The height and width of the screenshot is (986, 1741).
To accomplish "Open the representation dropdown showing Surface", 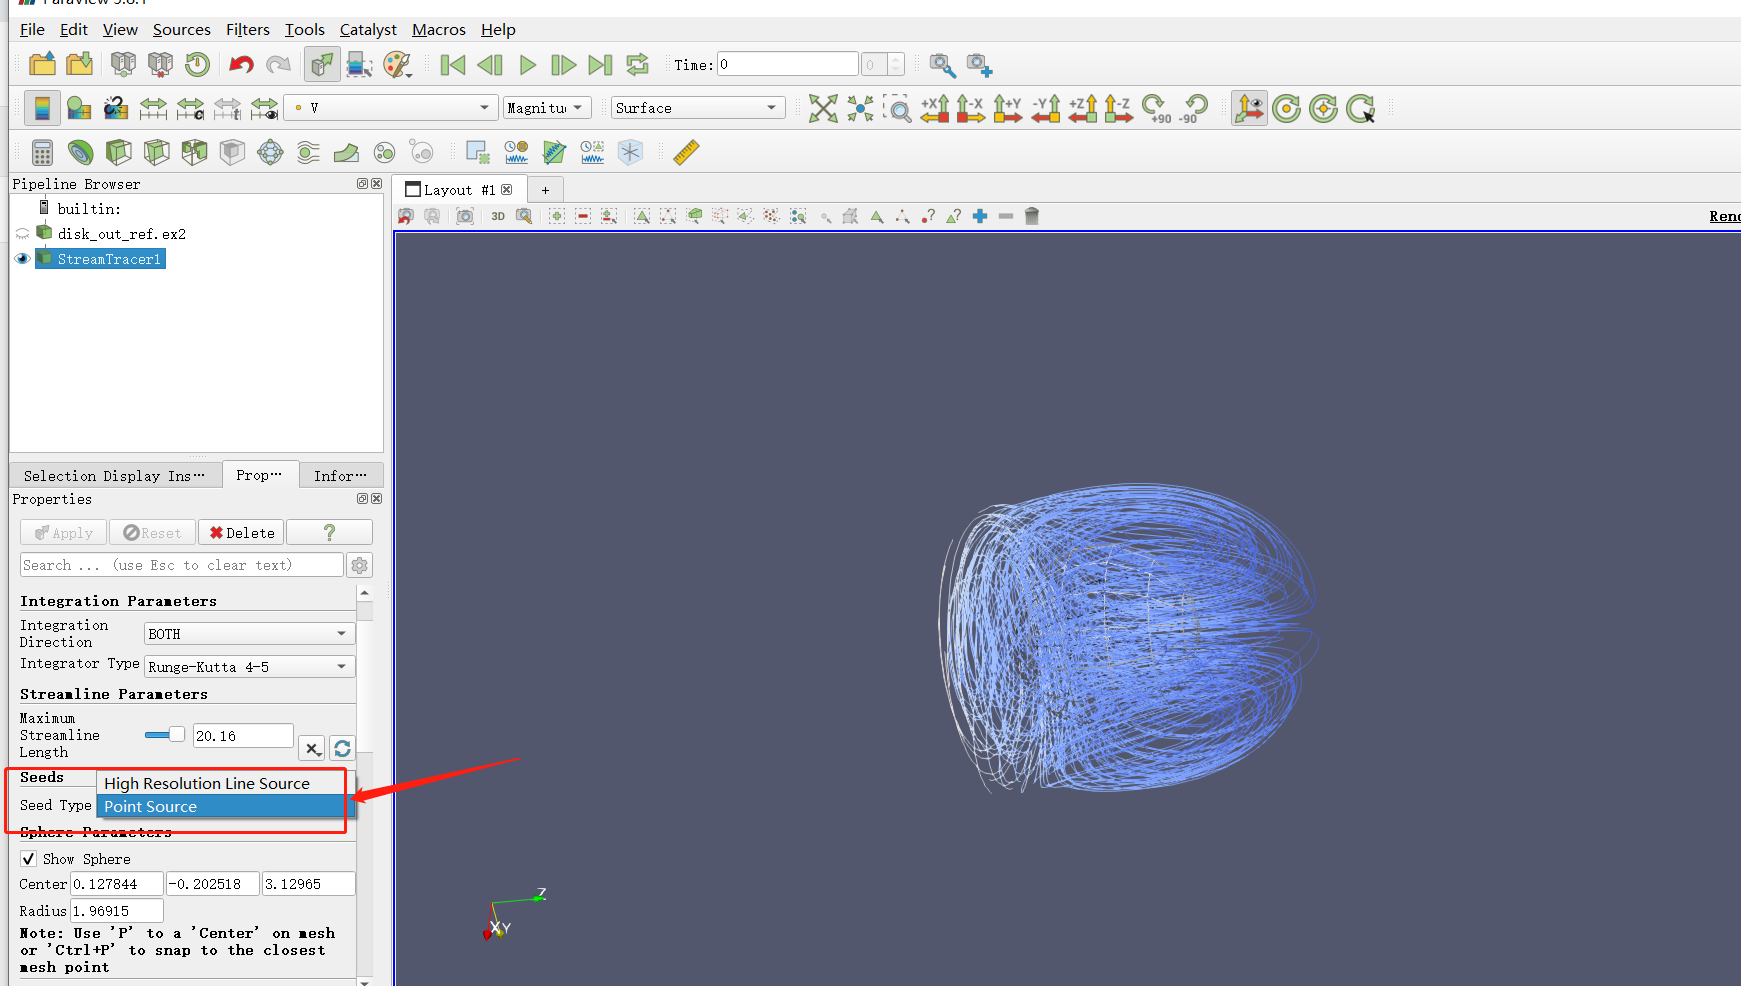I will tap(697, 107).
